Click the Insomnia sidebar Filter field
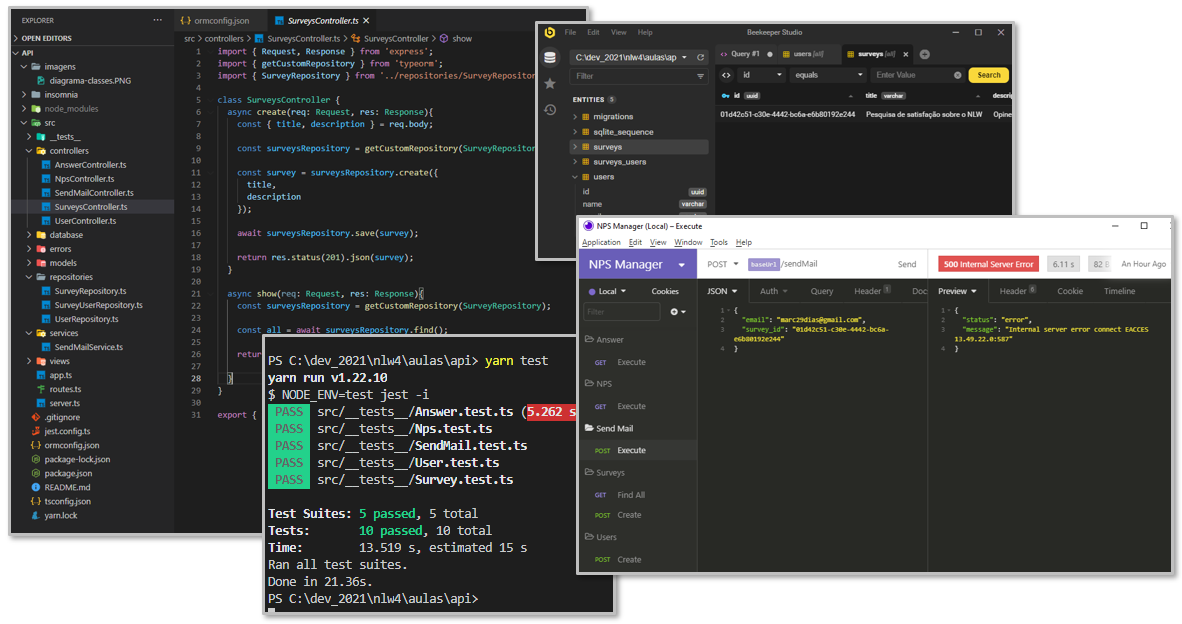Image resolution: width=1182 pixels, height=624 pixels. 622,312
